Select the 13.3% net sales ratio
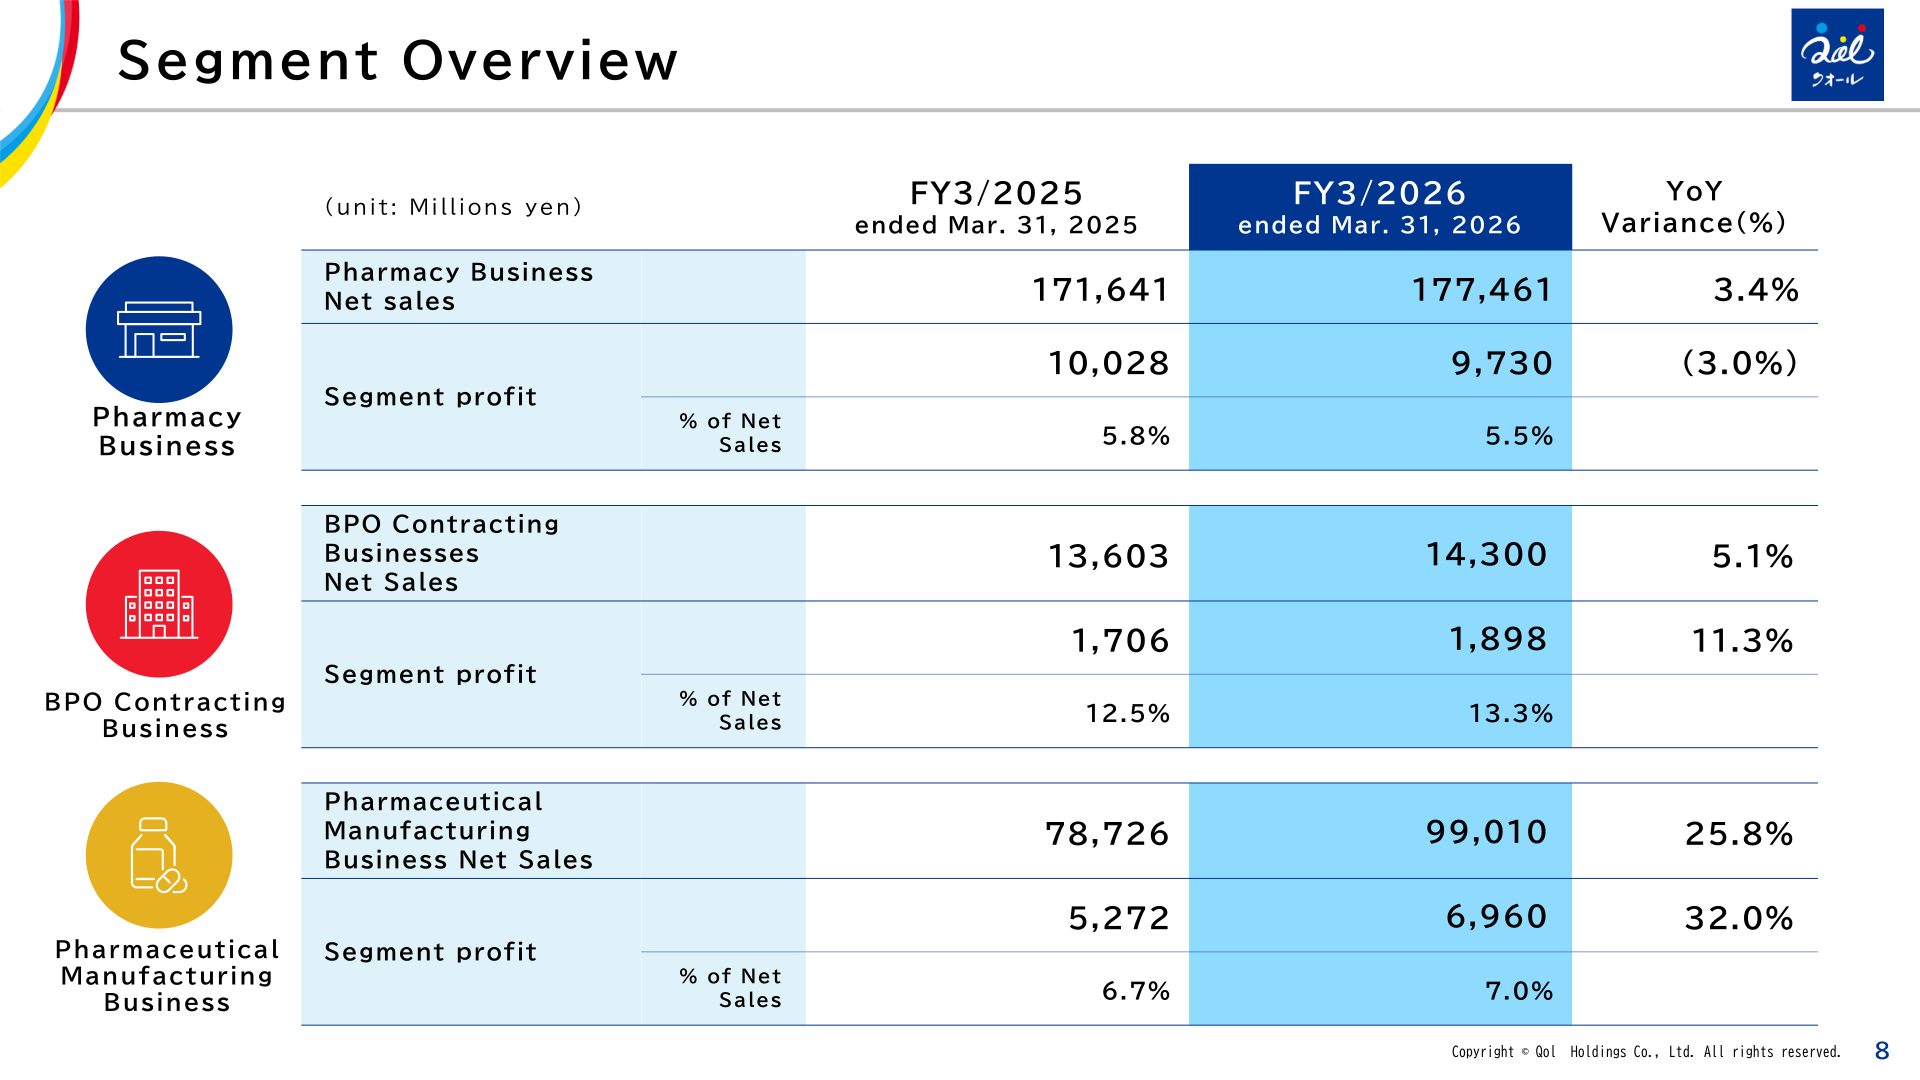 pyautogui.click(x=1511, y=713)
